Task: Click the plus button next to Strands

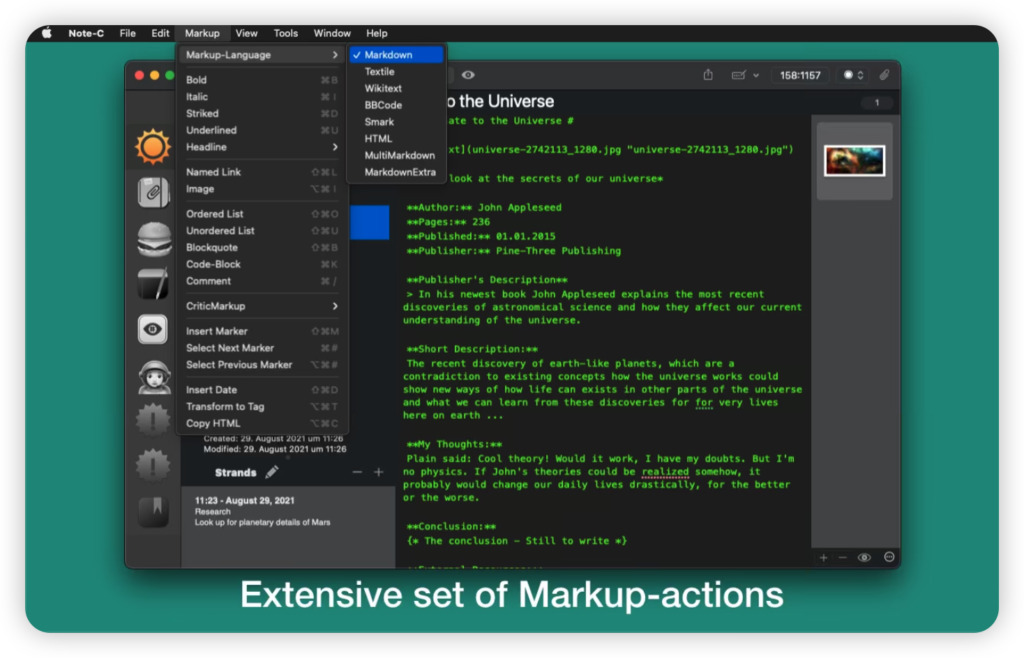Action: pyautogui.click(x=379, y=470)
